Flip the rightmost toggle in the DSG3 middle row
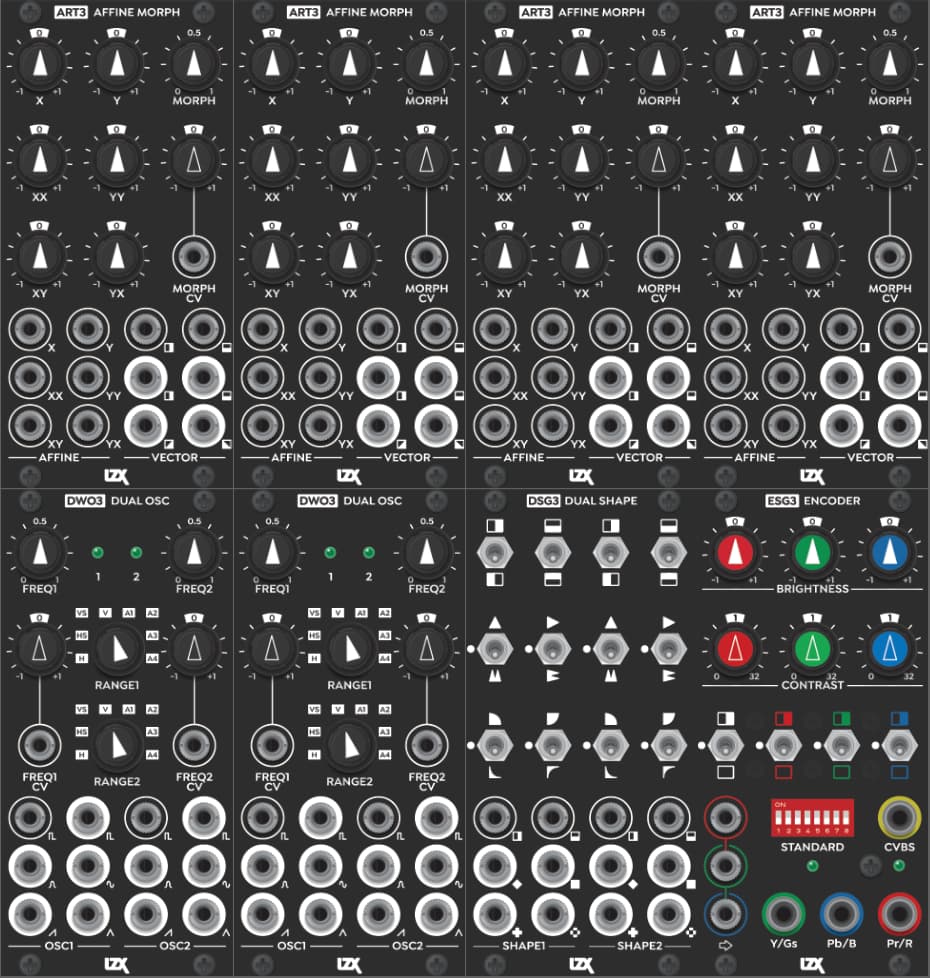This screenshot has height=978, width=930. tap(669, 649)
